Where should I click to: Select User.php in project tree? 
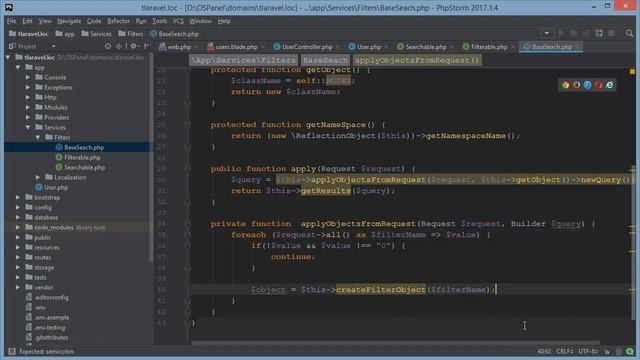pos(56,188)
